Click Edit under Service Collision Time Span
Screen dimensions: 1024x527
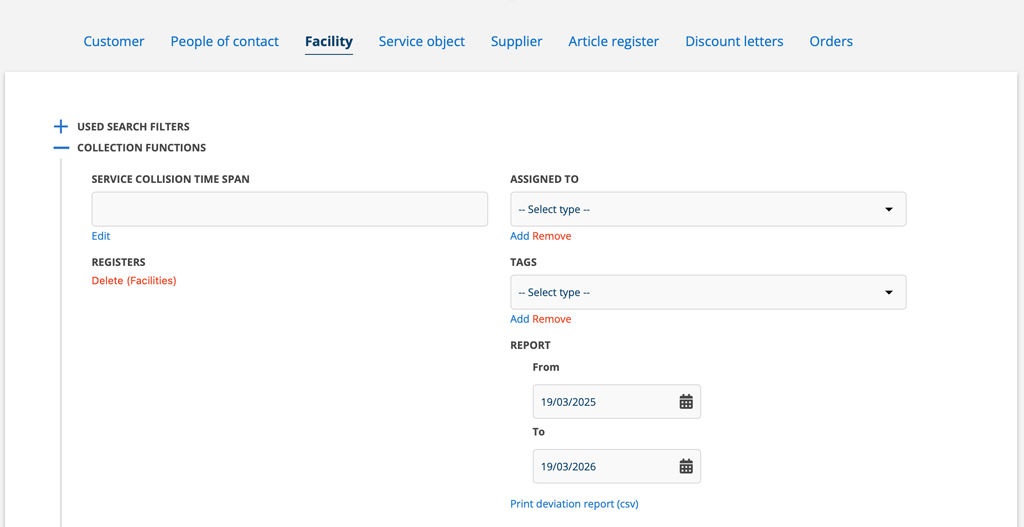pyautogui.click(x=101, y=236)
